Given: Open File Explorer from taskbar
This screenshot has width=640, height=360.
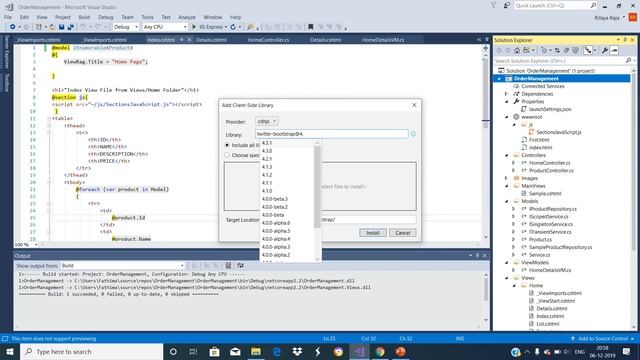Looking at the screenshot, I should click(256, 351).
